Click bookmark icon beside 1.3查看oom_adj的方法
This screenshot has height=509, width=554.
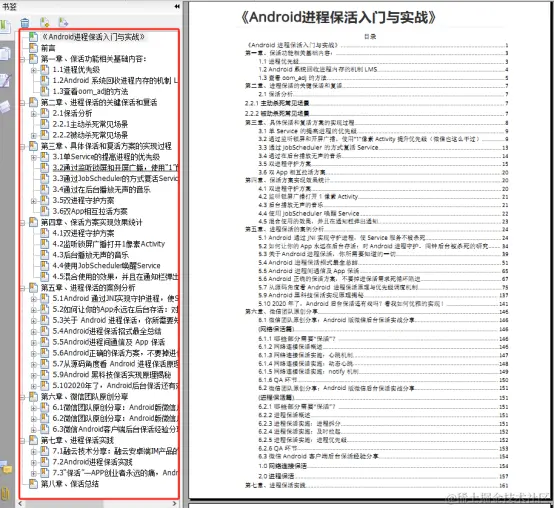[x=45, y=91]
